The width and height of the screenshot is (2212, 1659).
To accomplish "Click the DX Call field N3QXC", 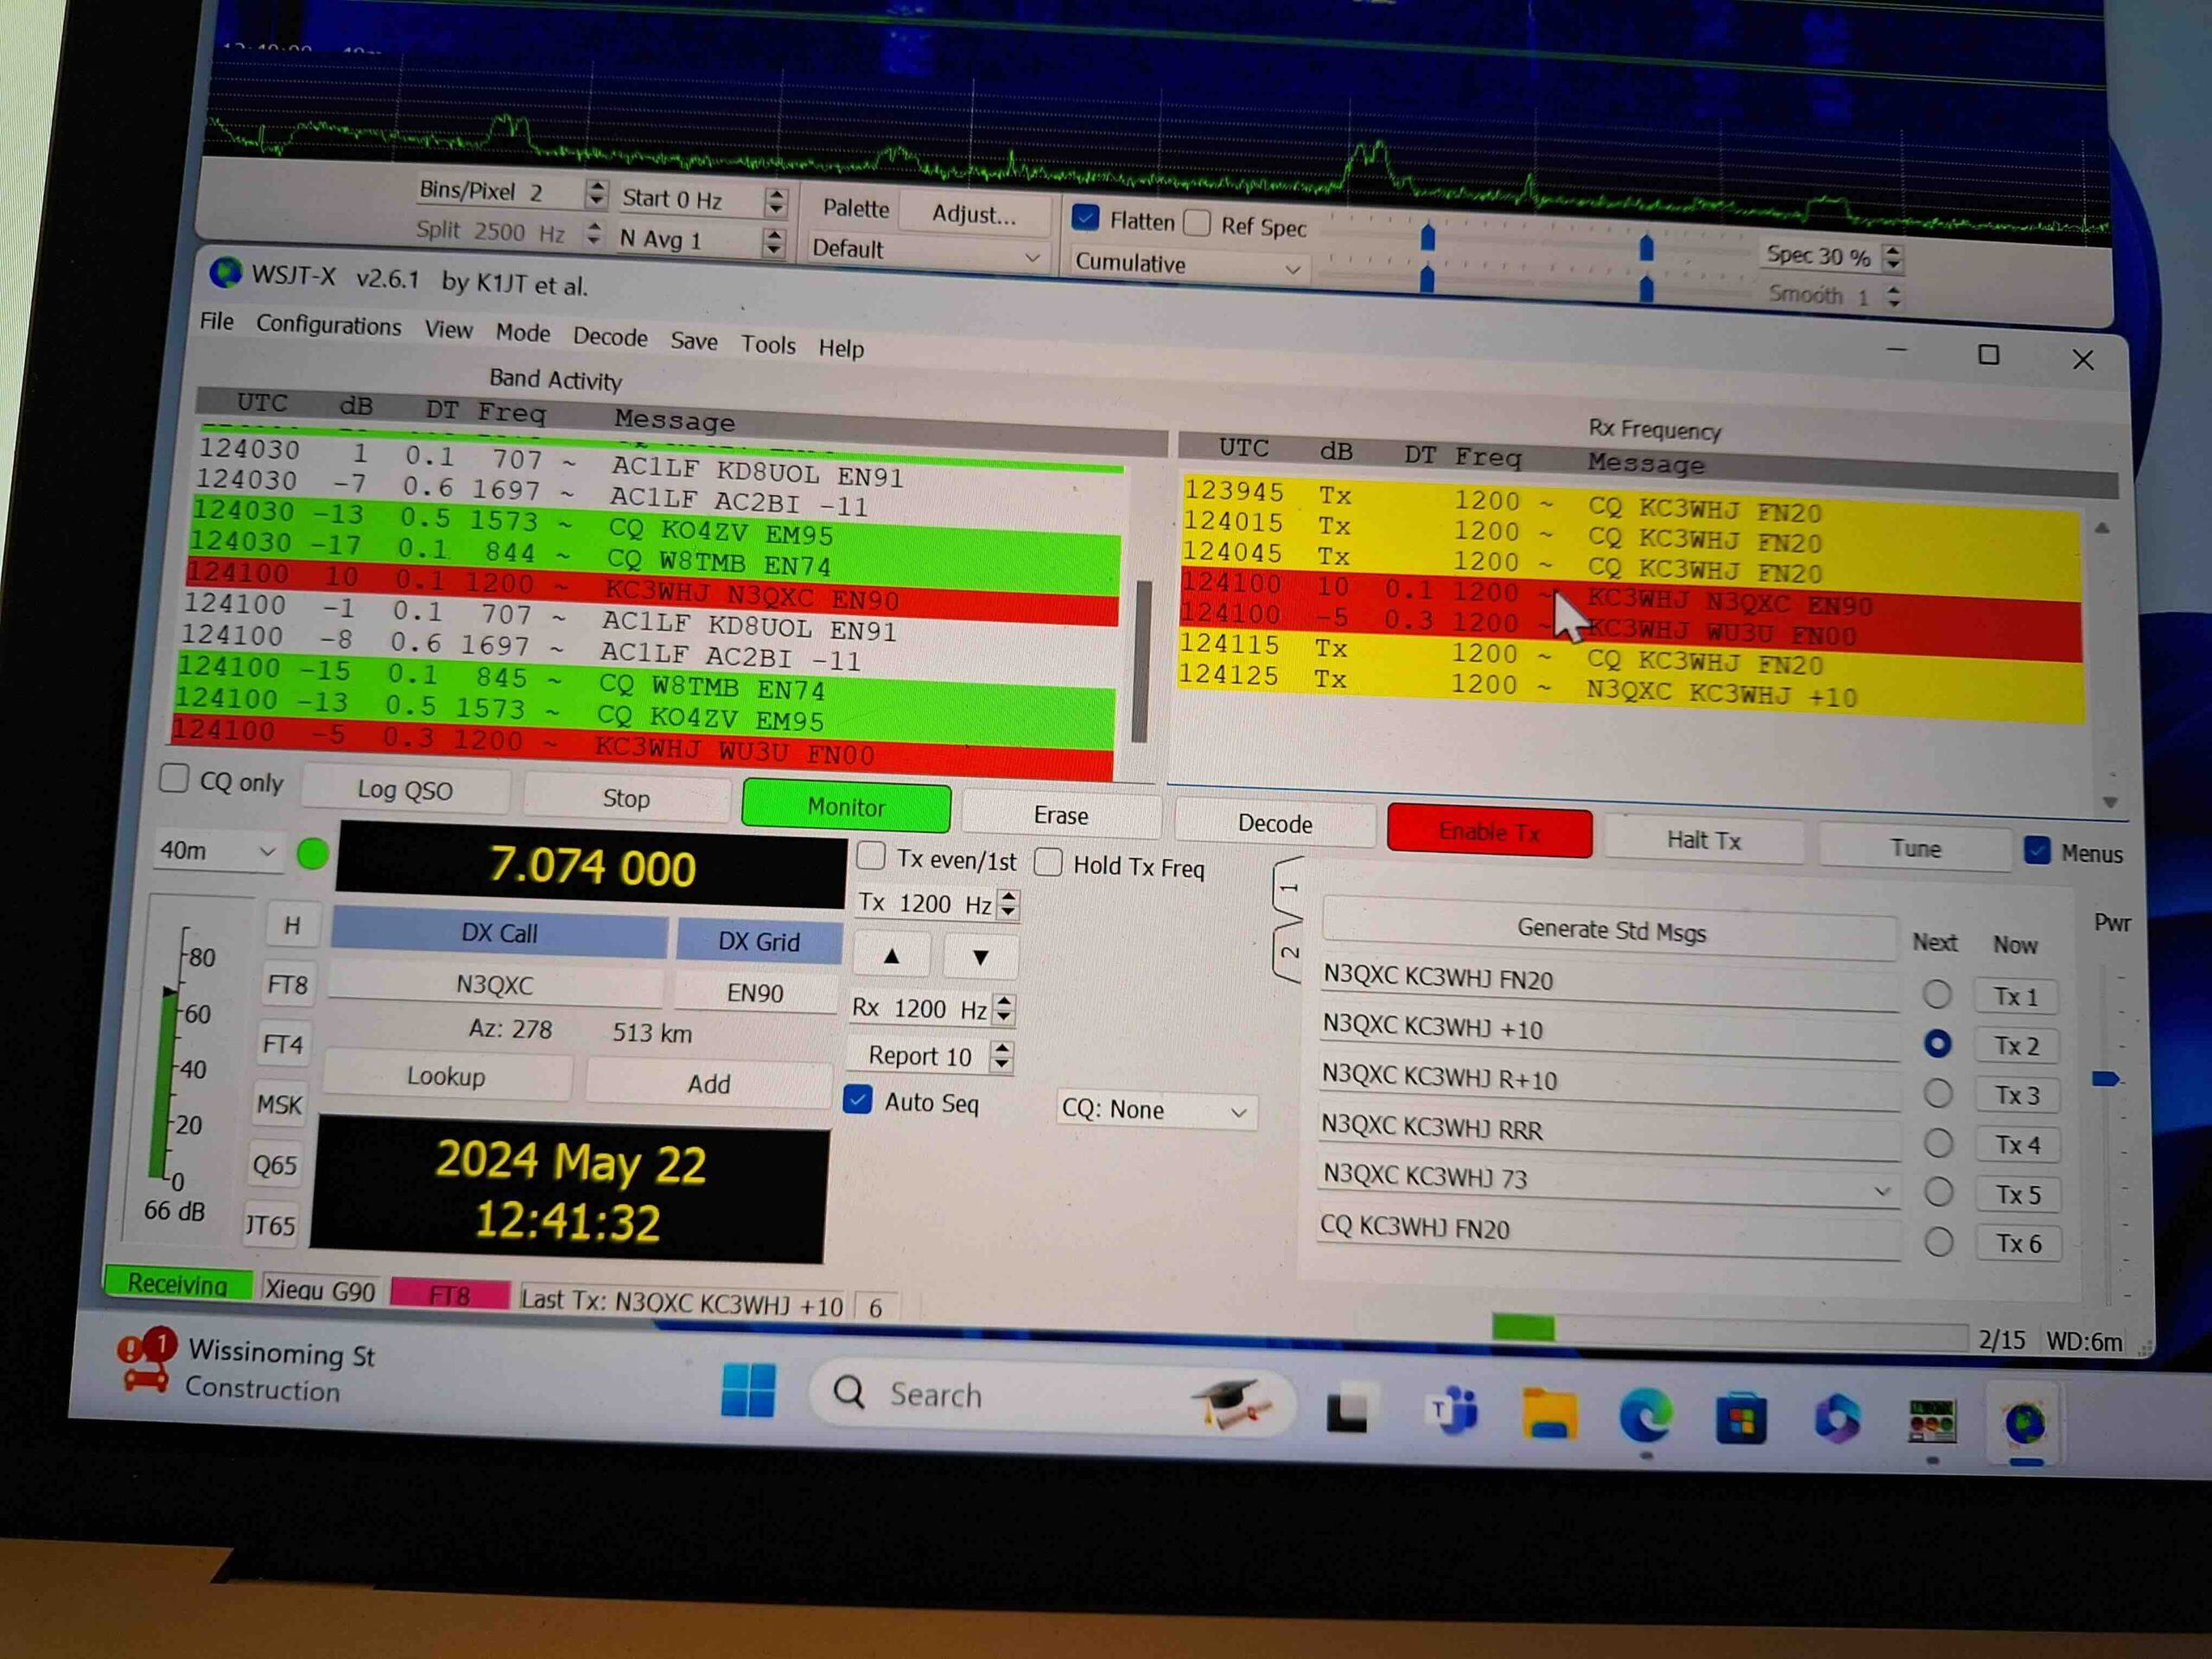I will pyautogui.click(x=495, y=985).
